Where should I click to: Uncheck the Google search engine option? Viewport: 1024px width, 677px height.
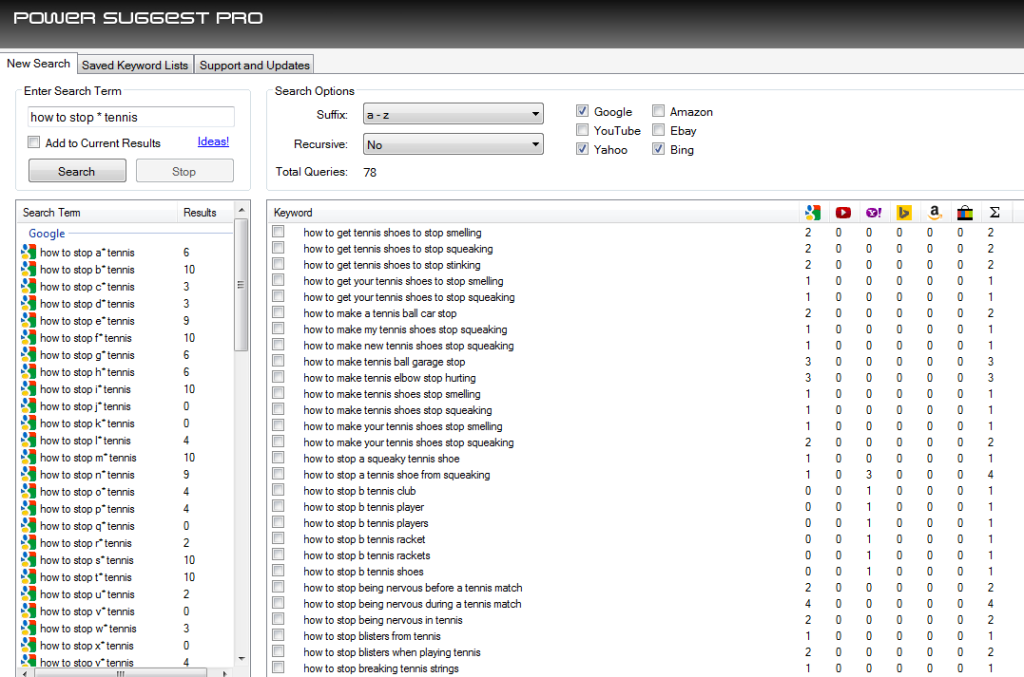tap(583, 111)
